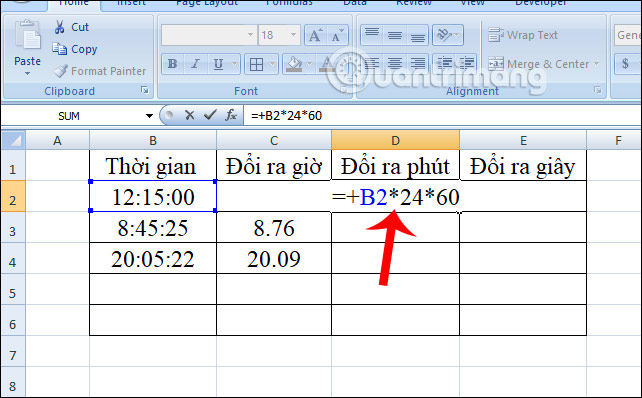Image resolution: width=642 pixels, height=398 pixels.
Task: Select column E header
Action: point(523,140)
